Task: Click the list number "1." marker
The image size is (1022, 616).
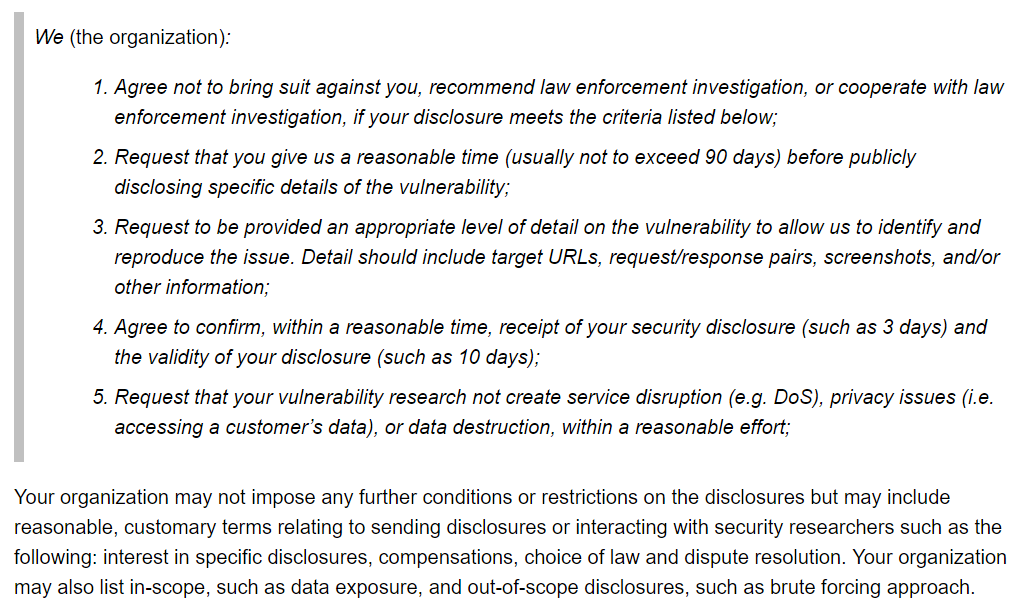Action: pyautogui.click(x=100, y=87)
